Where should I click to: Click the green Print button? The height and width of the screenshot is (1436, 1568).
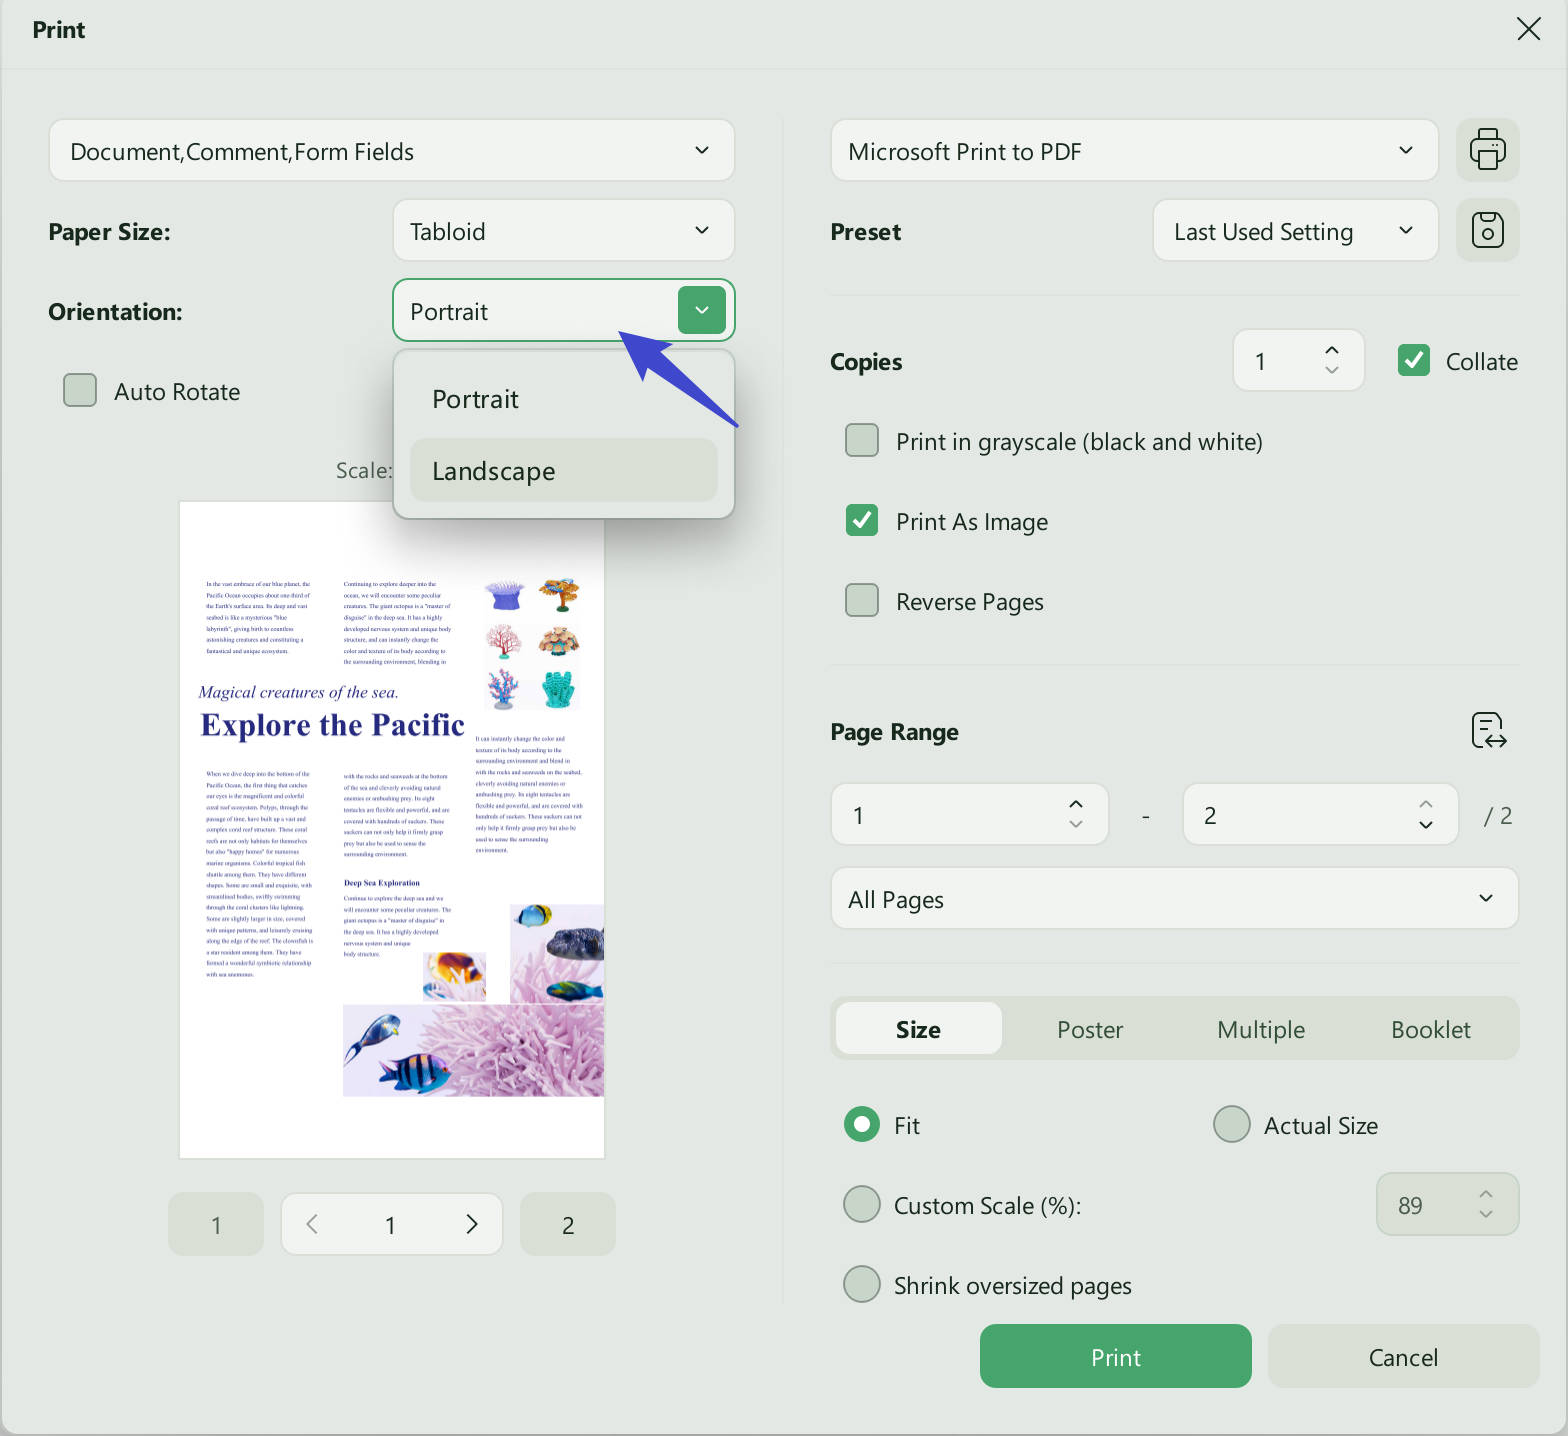pyautogui.click(x=1116, y=1356)
